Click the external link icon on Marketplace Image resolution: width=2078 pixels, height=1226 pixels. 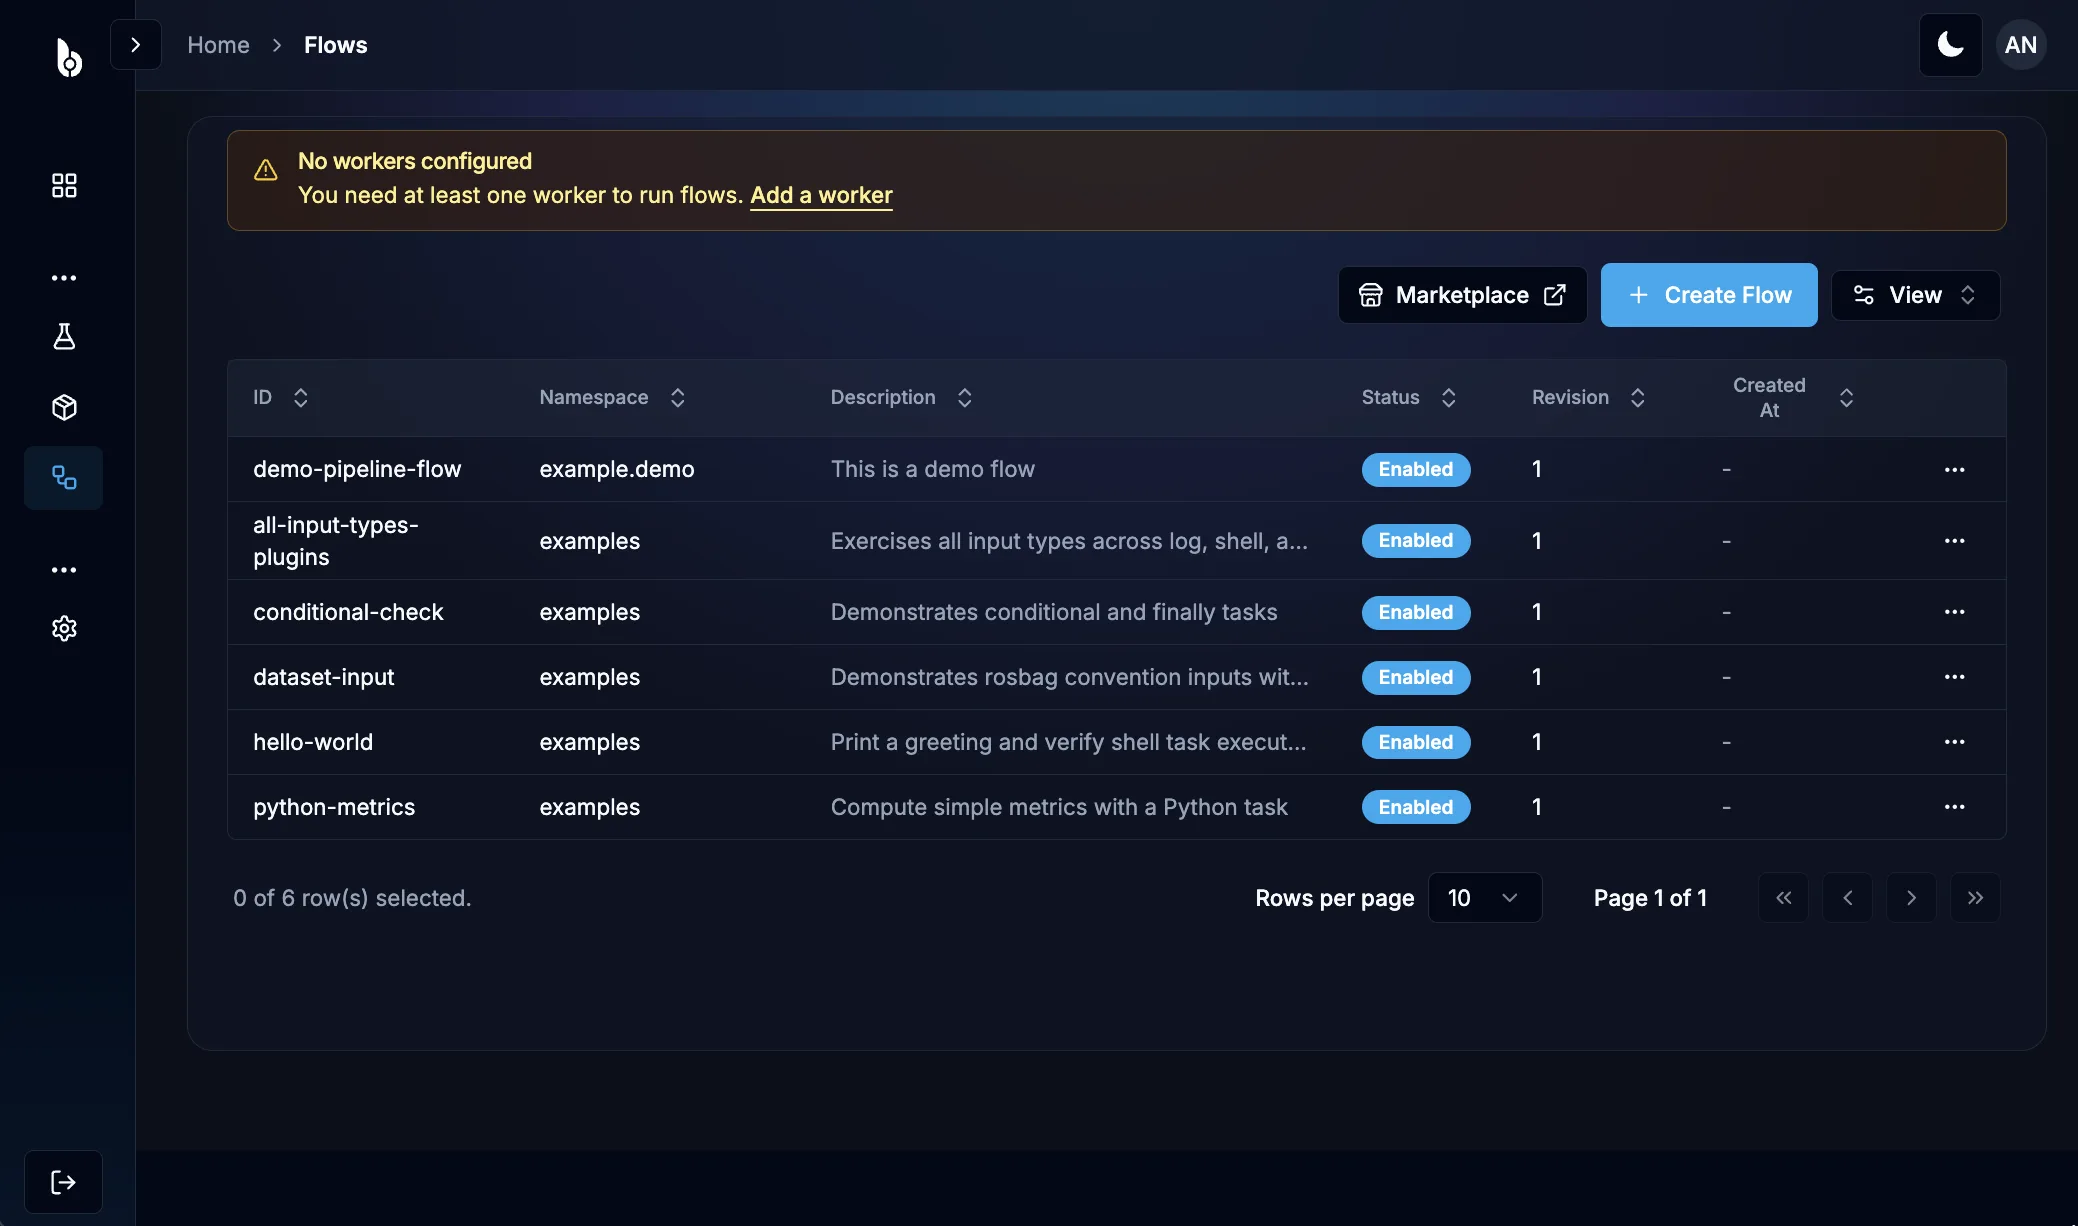[1555, 295]
